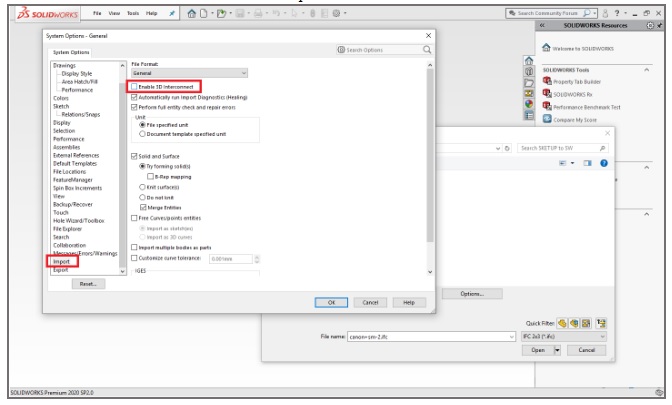Toggle Perform full entity check checkbox
The height and width of the screenshot is (405, 672).
tap(134, 107)
